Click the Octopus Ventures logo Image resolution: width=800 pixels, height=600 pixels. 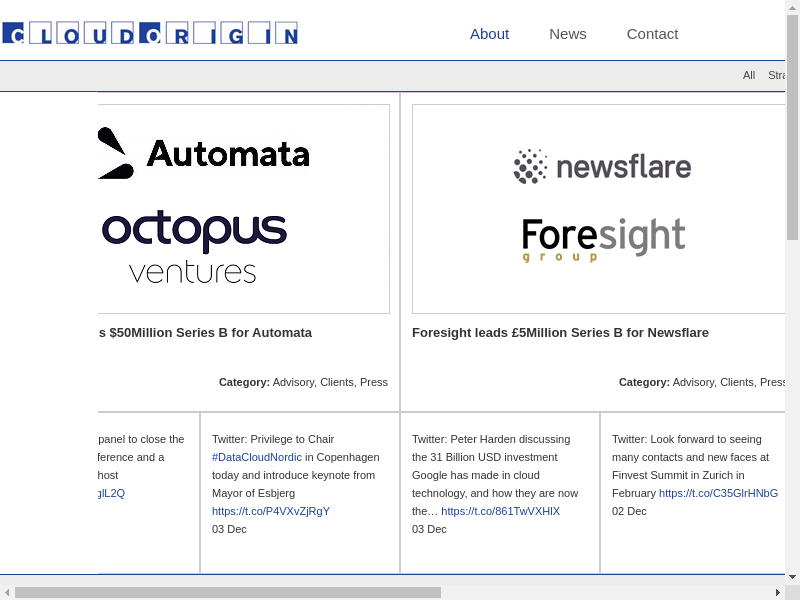click(x=194, y=246)
